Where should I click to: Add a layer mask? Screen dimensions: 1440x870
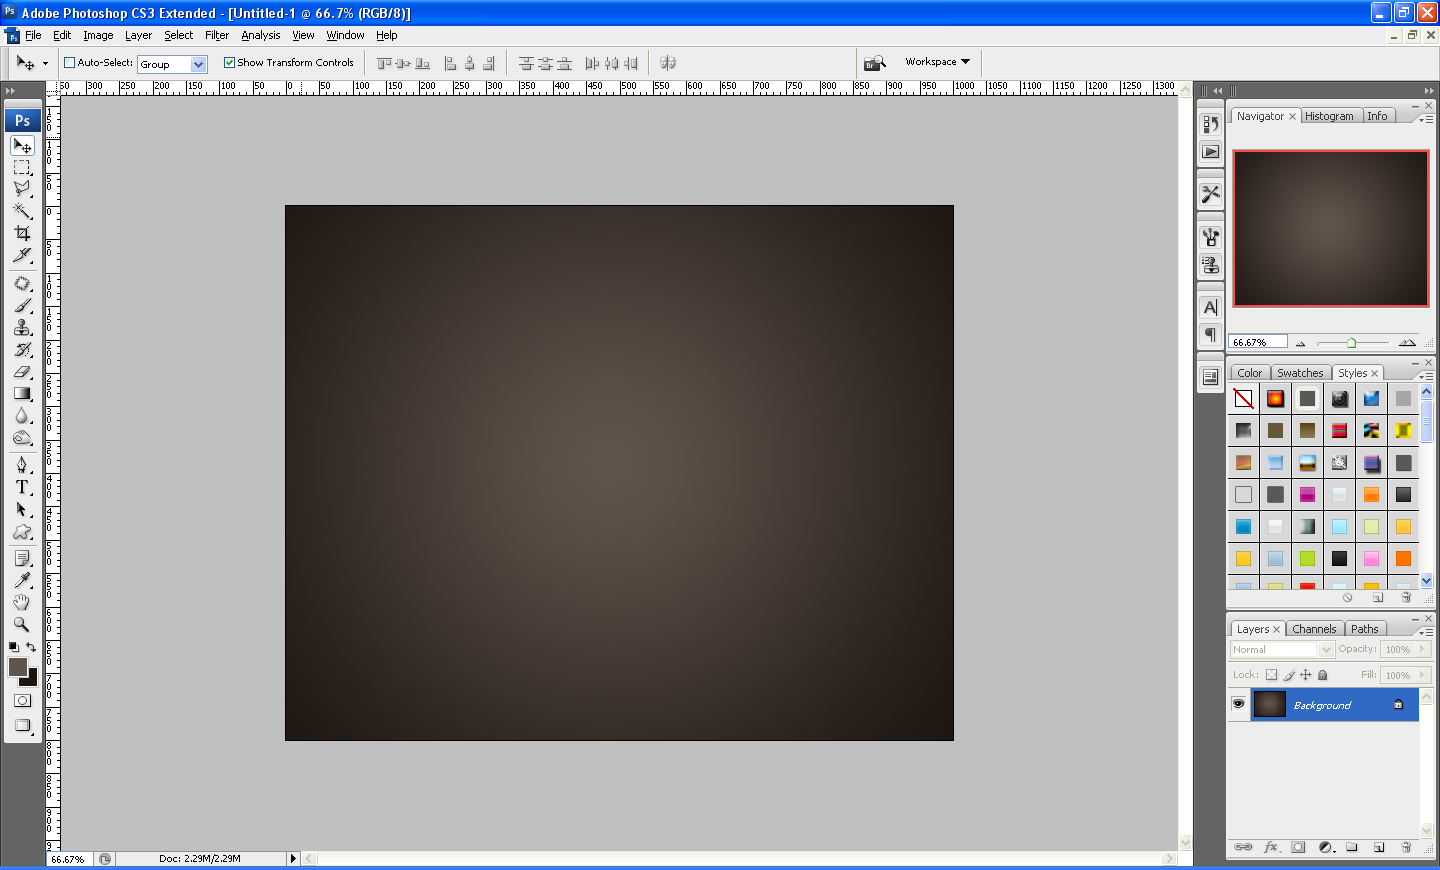[1298, 847]
